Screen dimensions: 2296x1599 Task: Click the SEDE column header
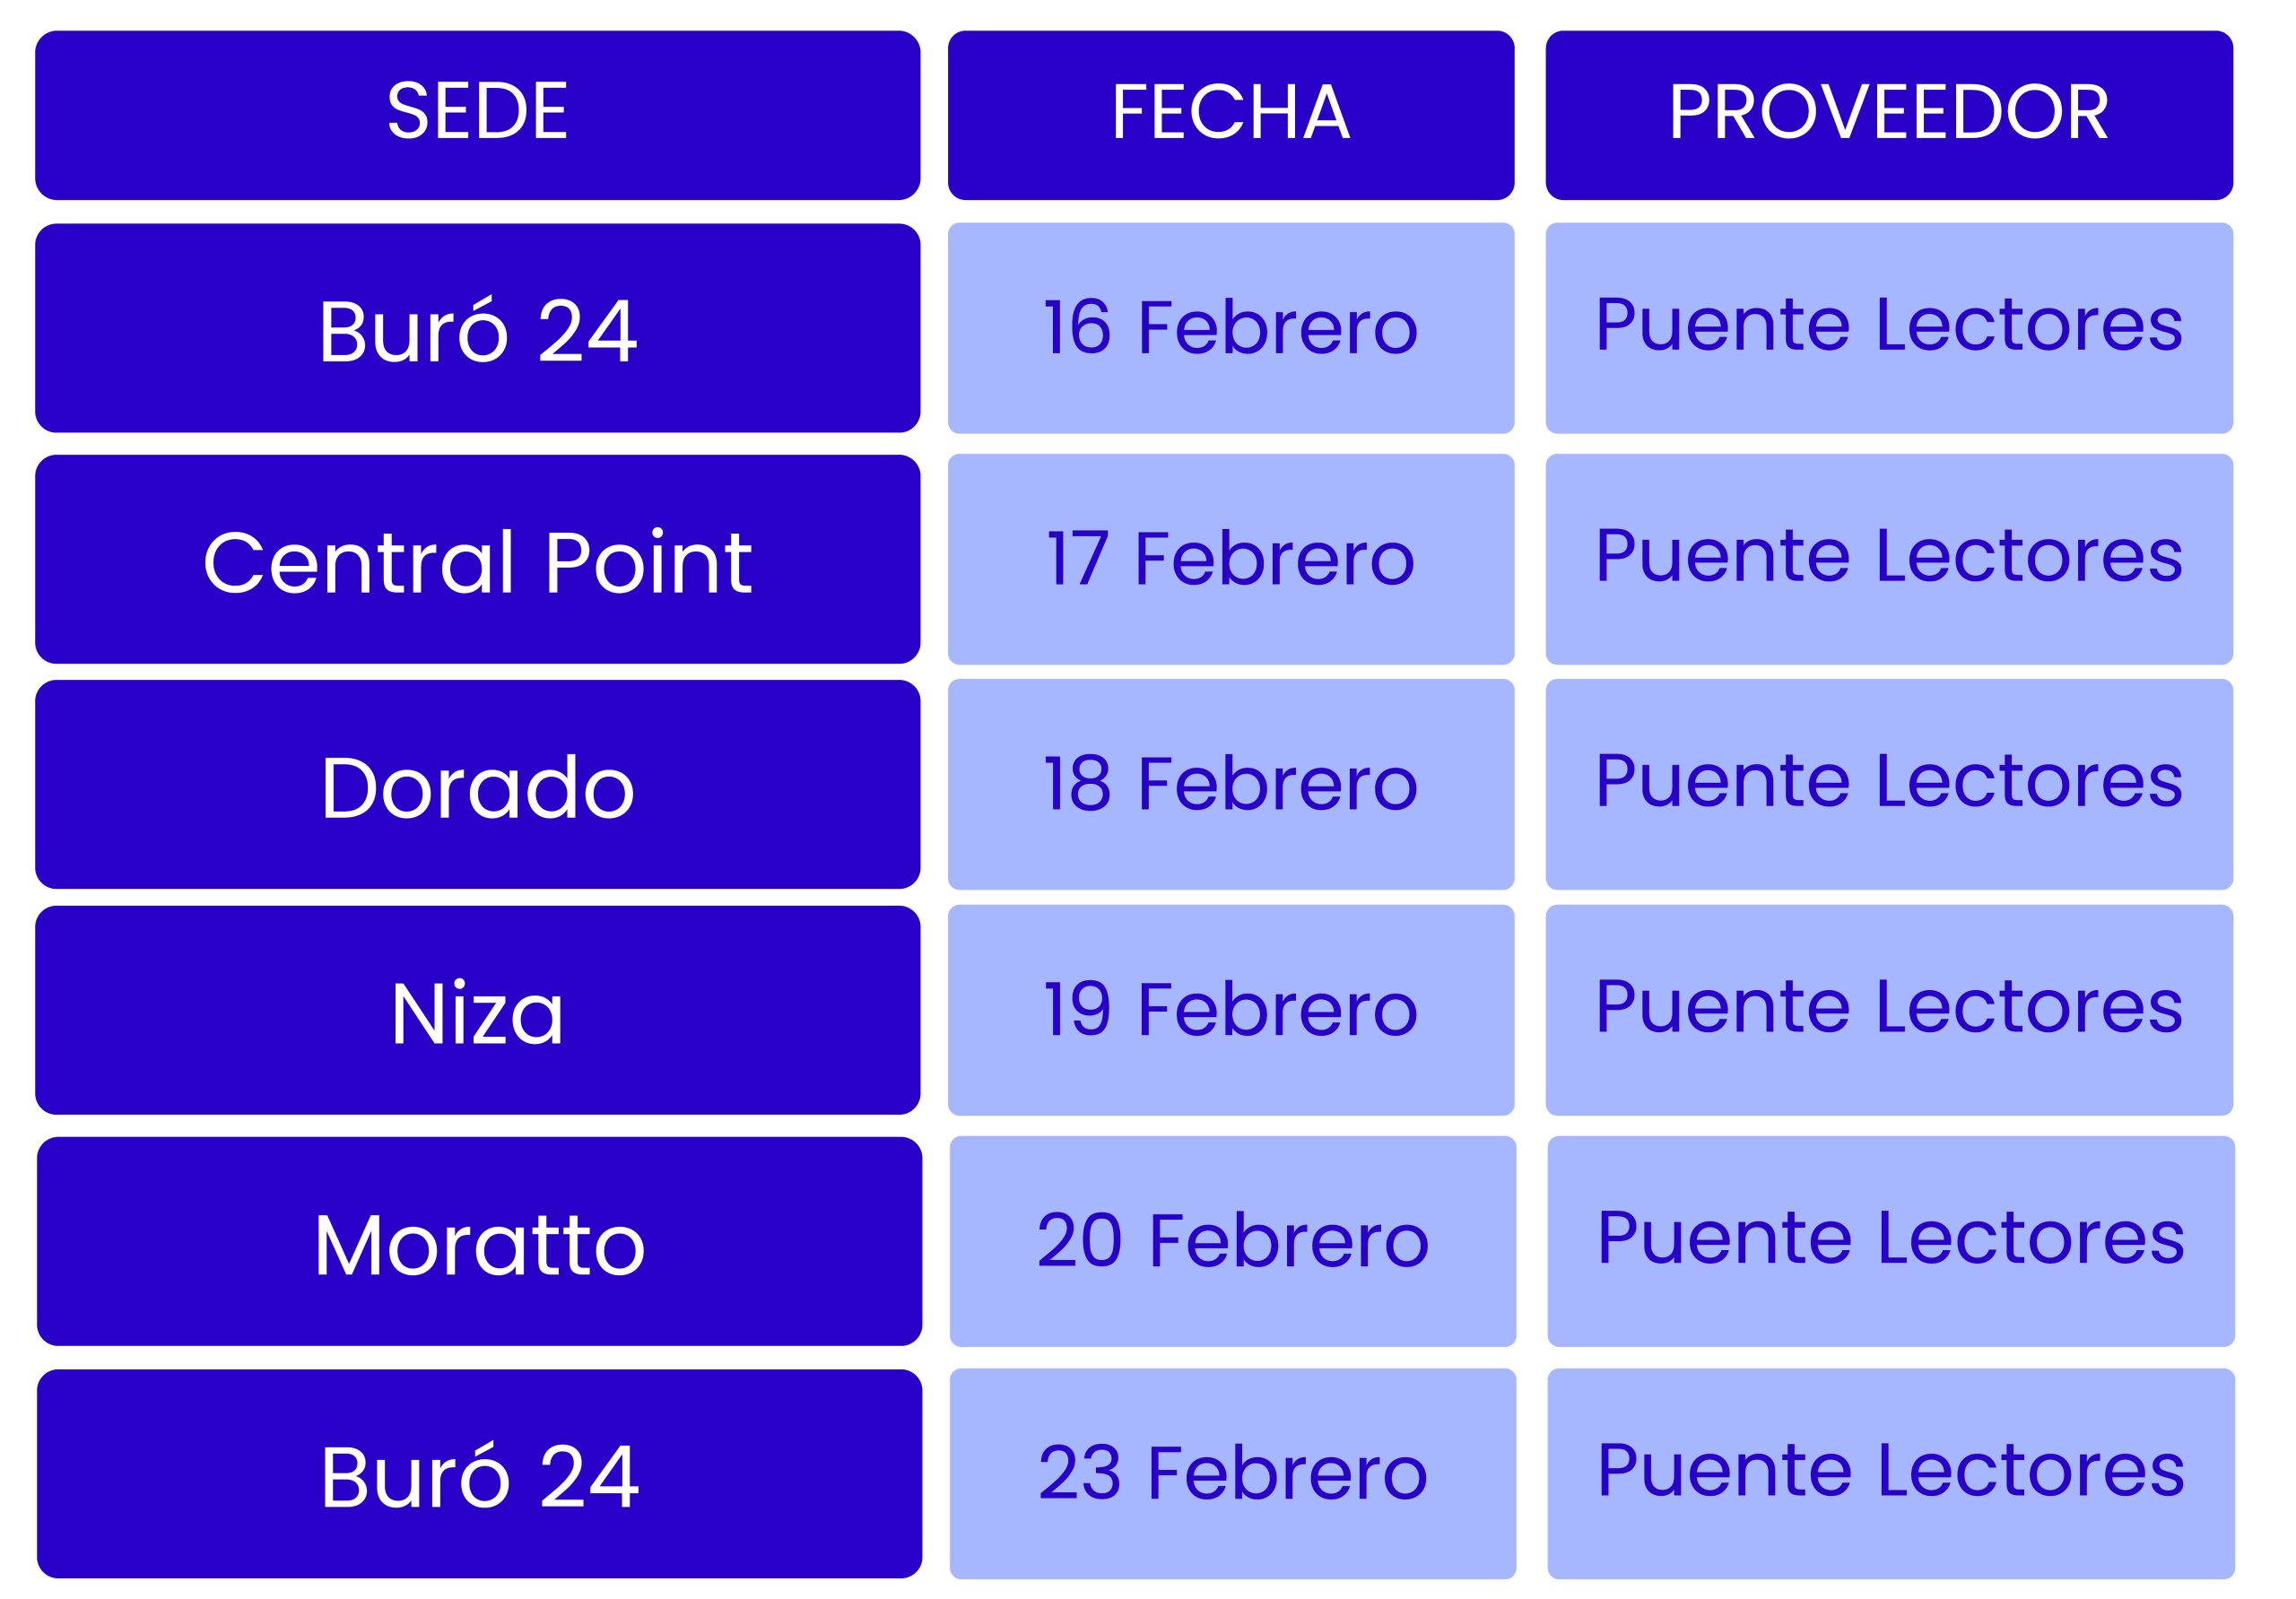(x=477, y=114)
